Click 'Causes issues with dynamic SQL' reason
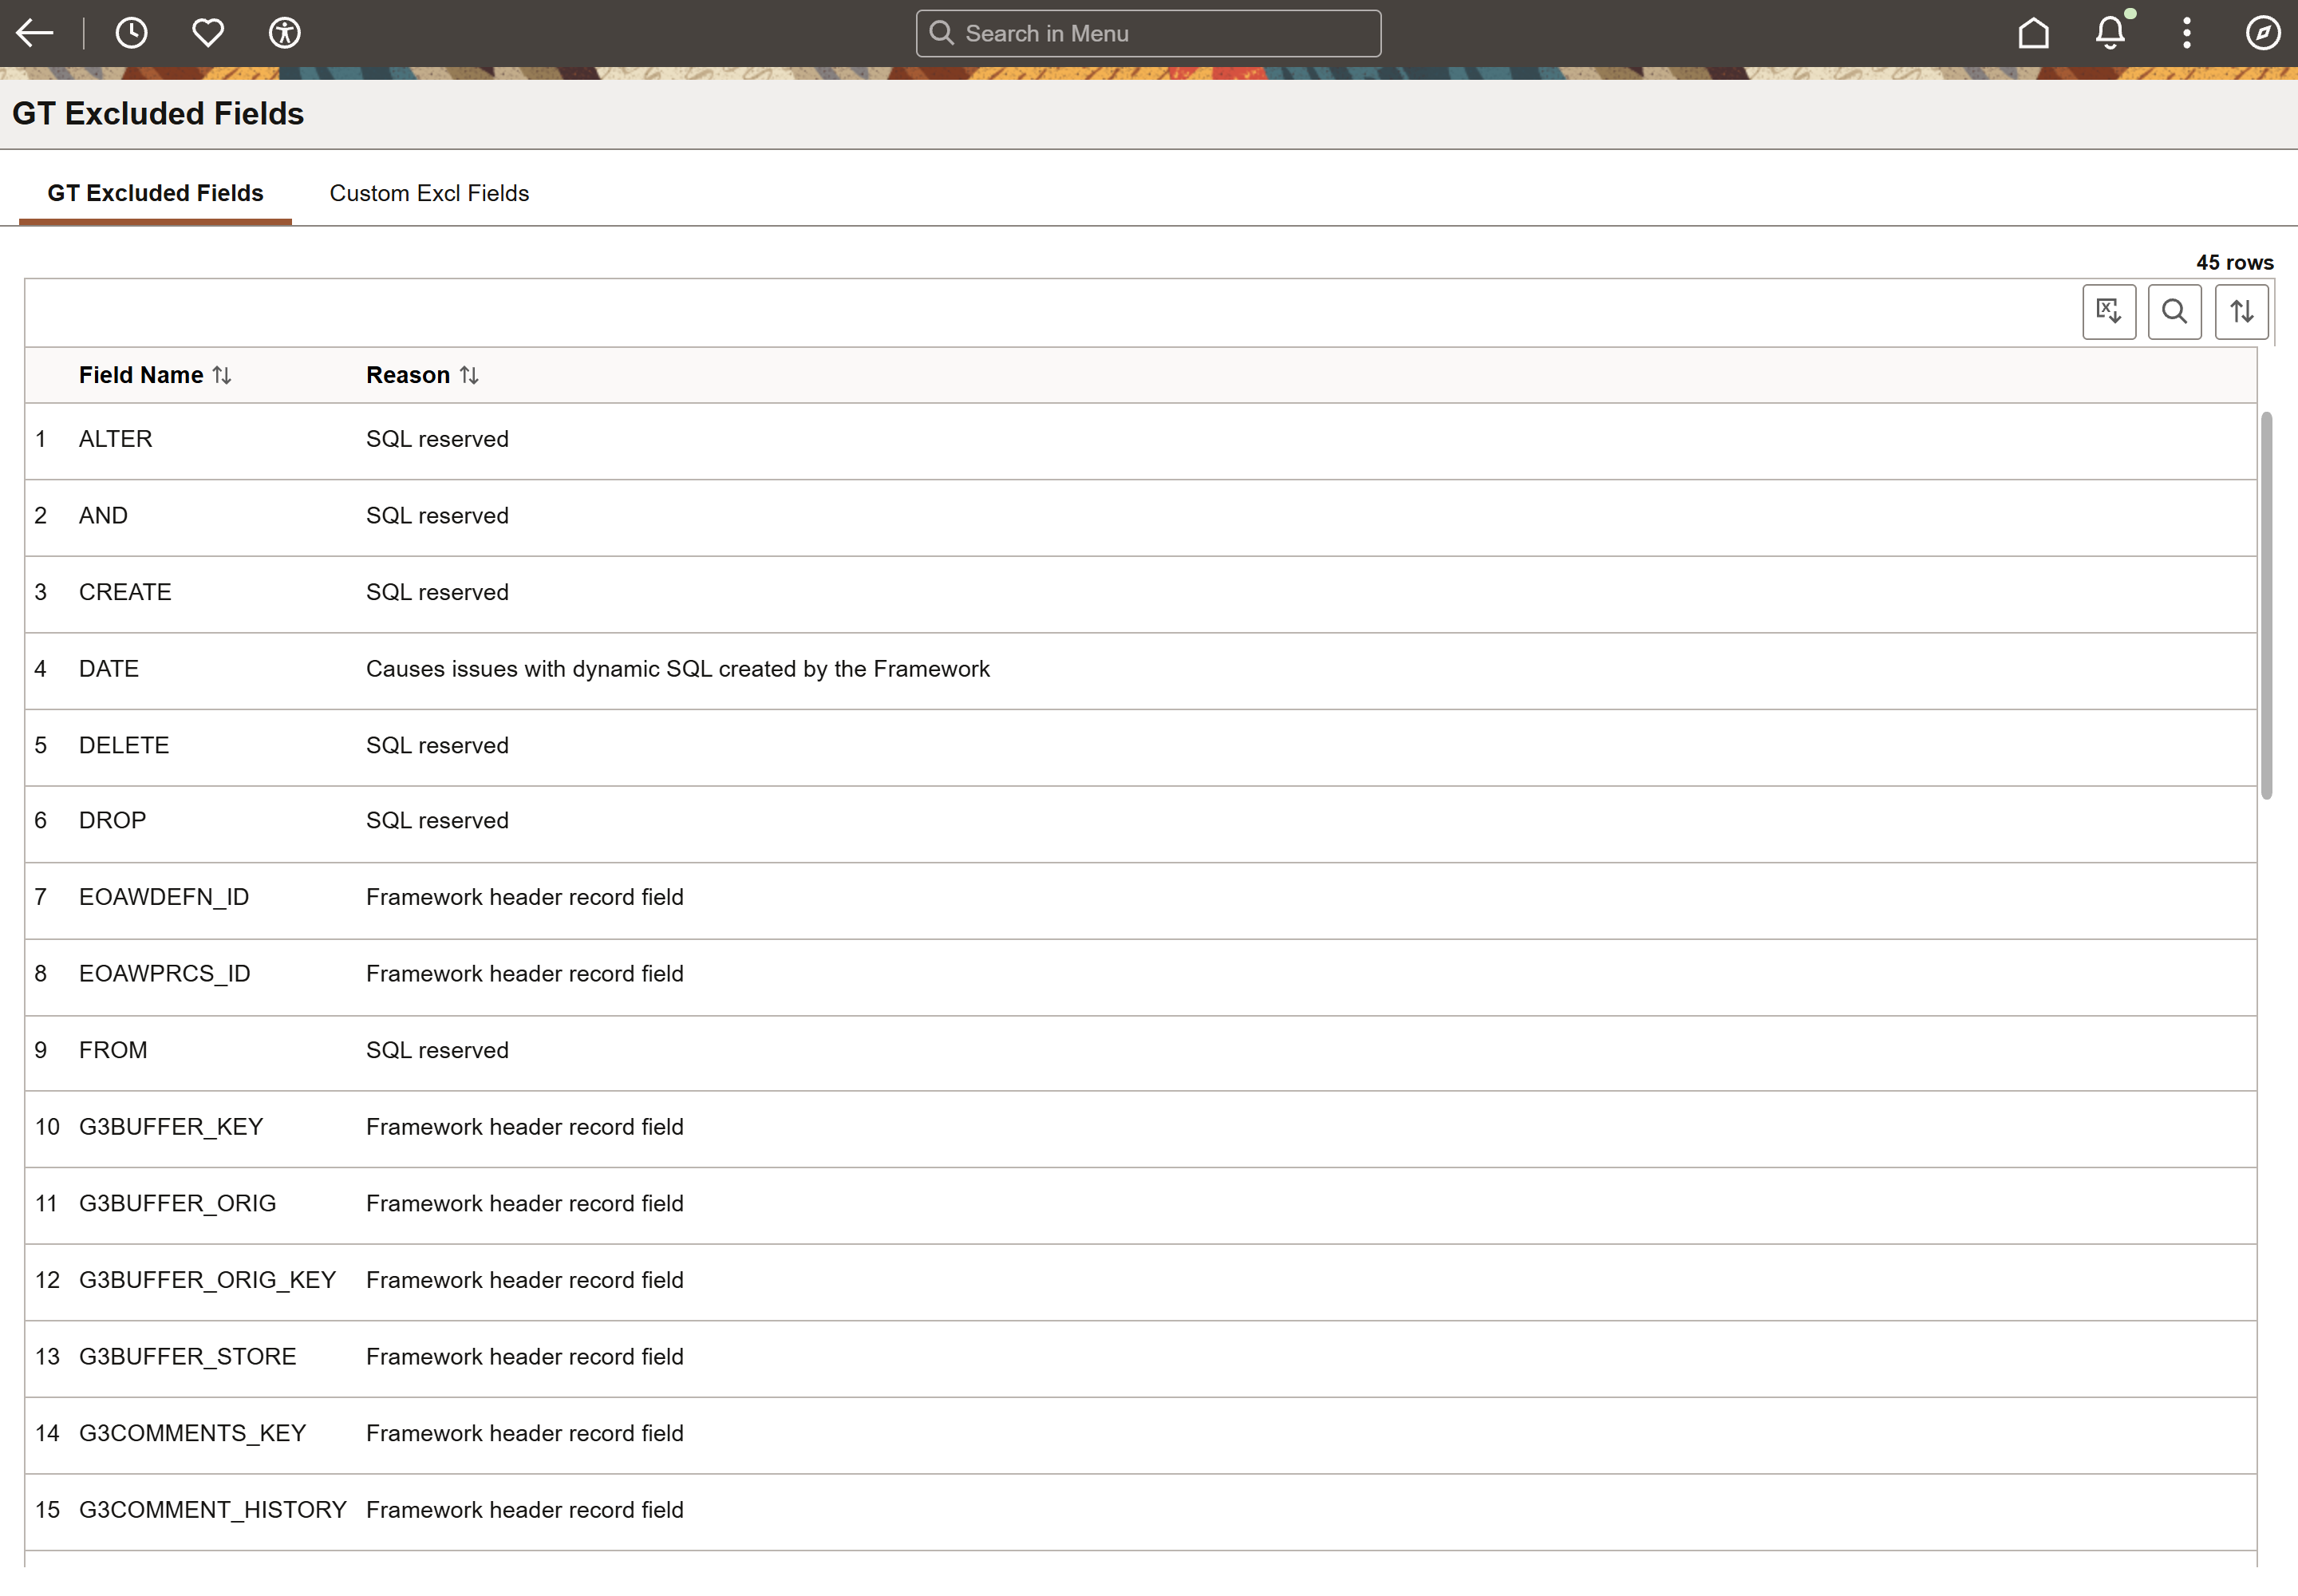Viewport: 2298px width, 1596px height. pyautogui.click(x=678, y=669)
